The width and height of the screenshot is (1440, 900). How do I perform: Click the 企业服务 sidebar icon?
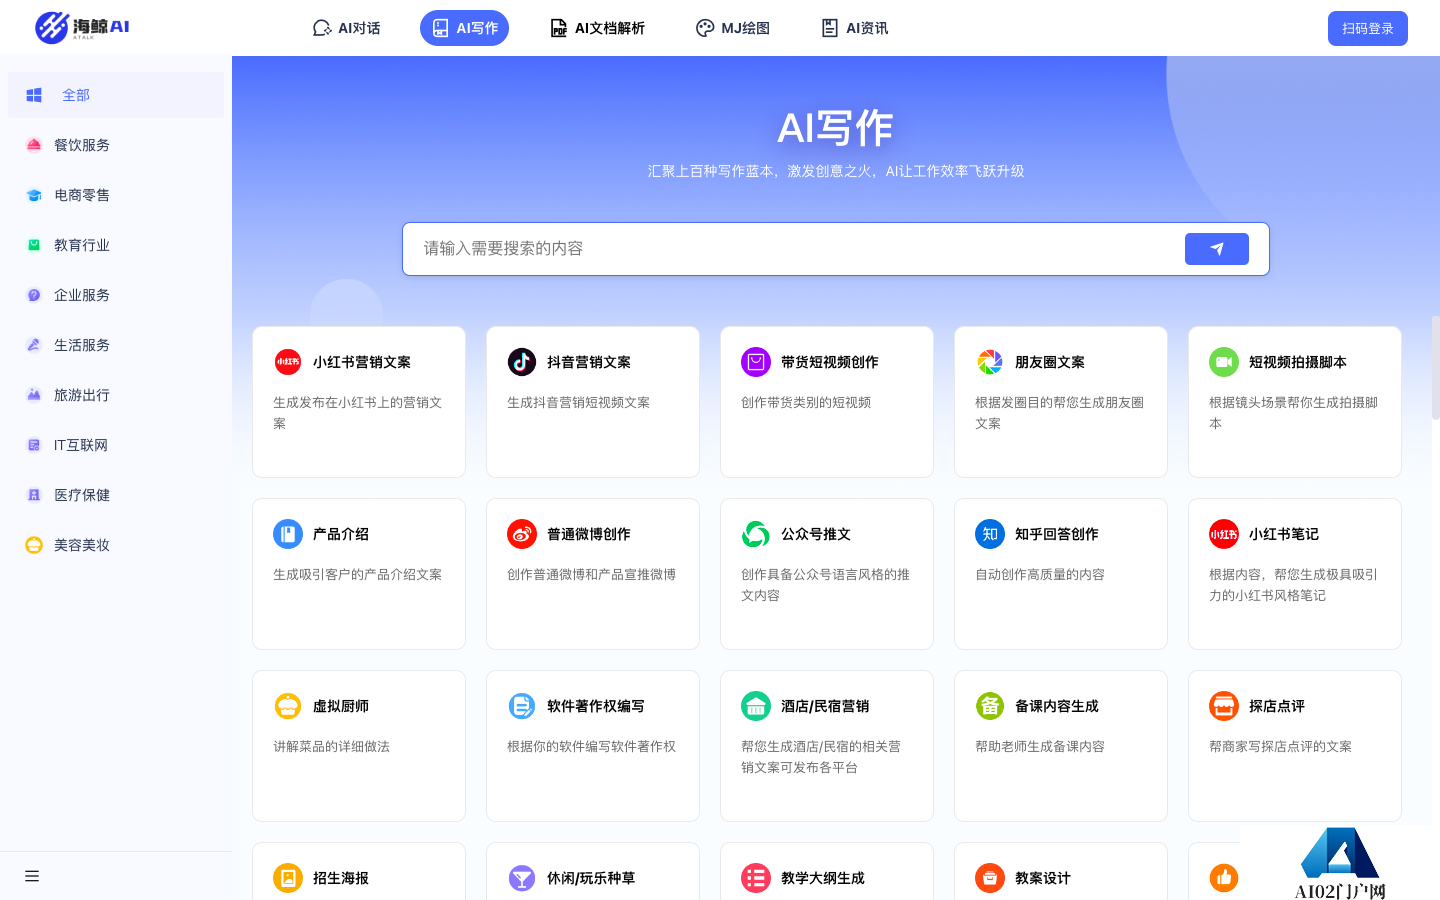34,295
